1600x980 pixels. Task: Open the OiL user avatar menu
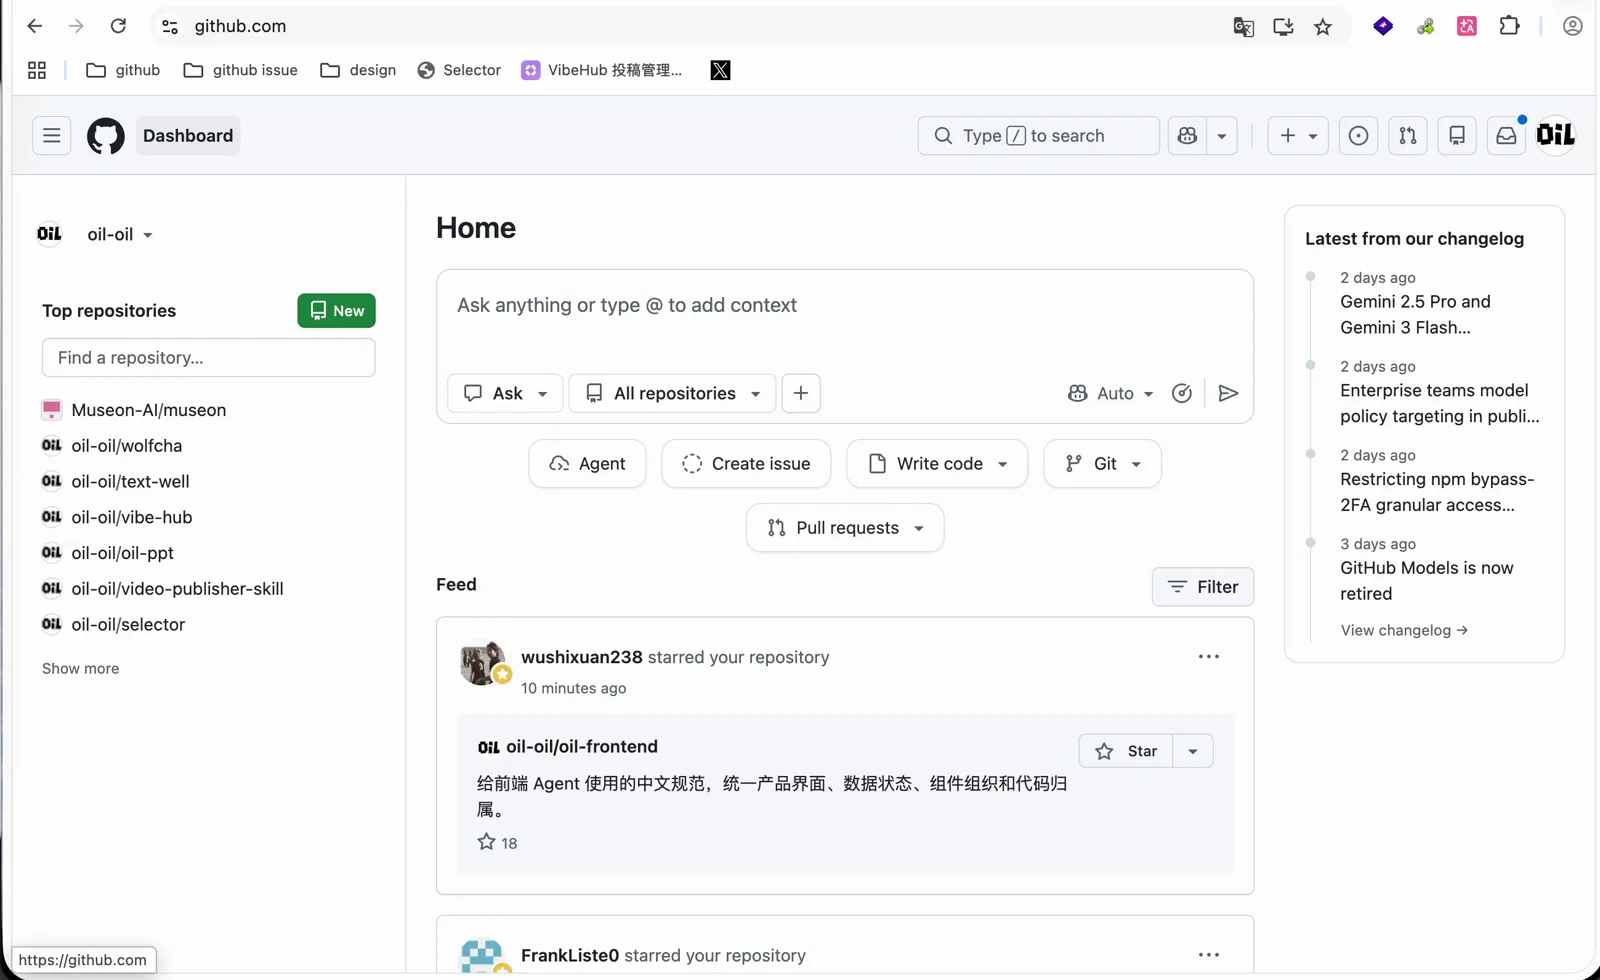point(1556,135)
